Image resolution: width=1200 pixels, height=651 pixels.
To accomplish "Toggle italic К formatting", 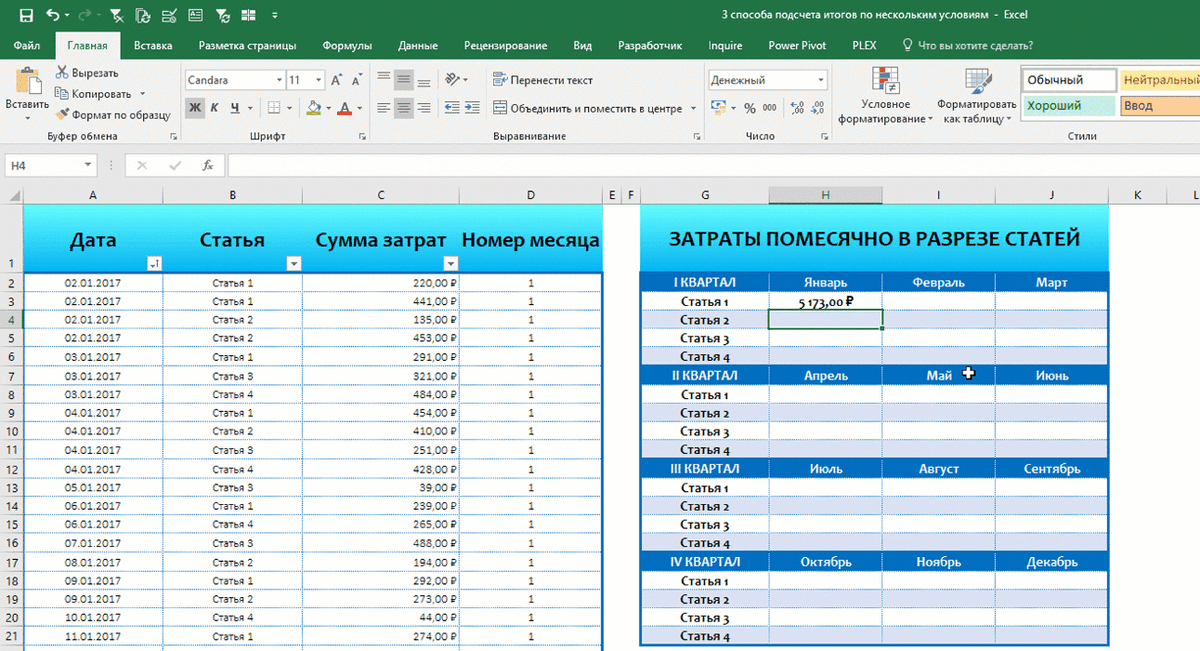I will tap(215, 108).
